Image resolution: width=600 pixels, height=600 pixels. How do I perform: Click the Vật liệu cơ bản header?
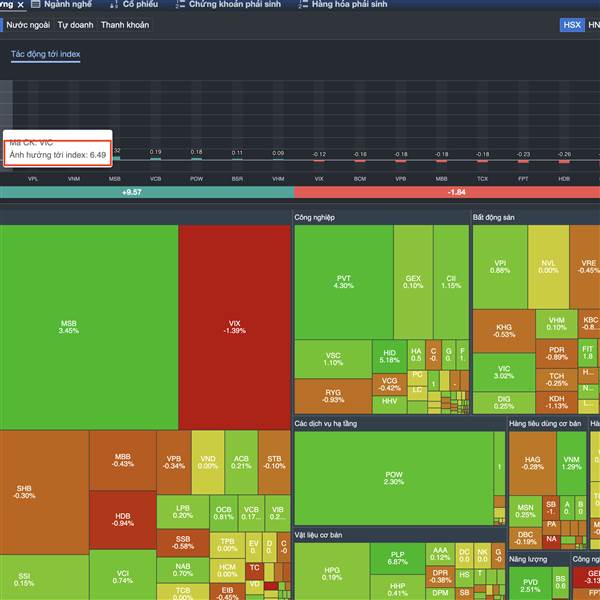318,535
